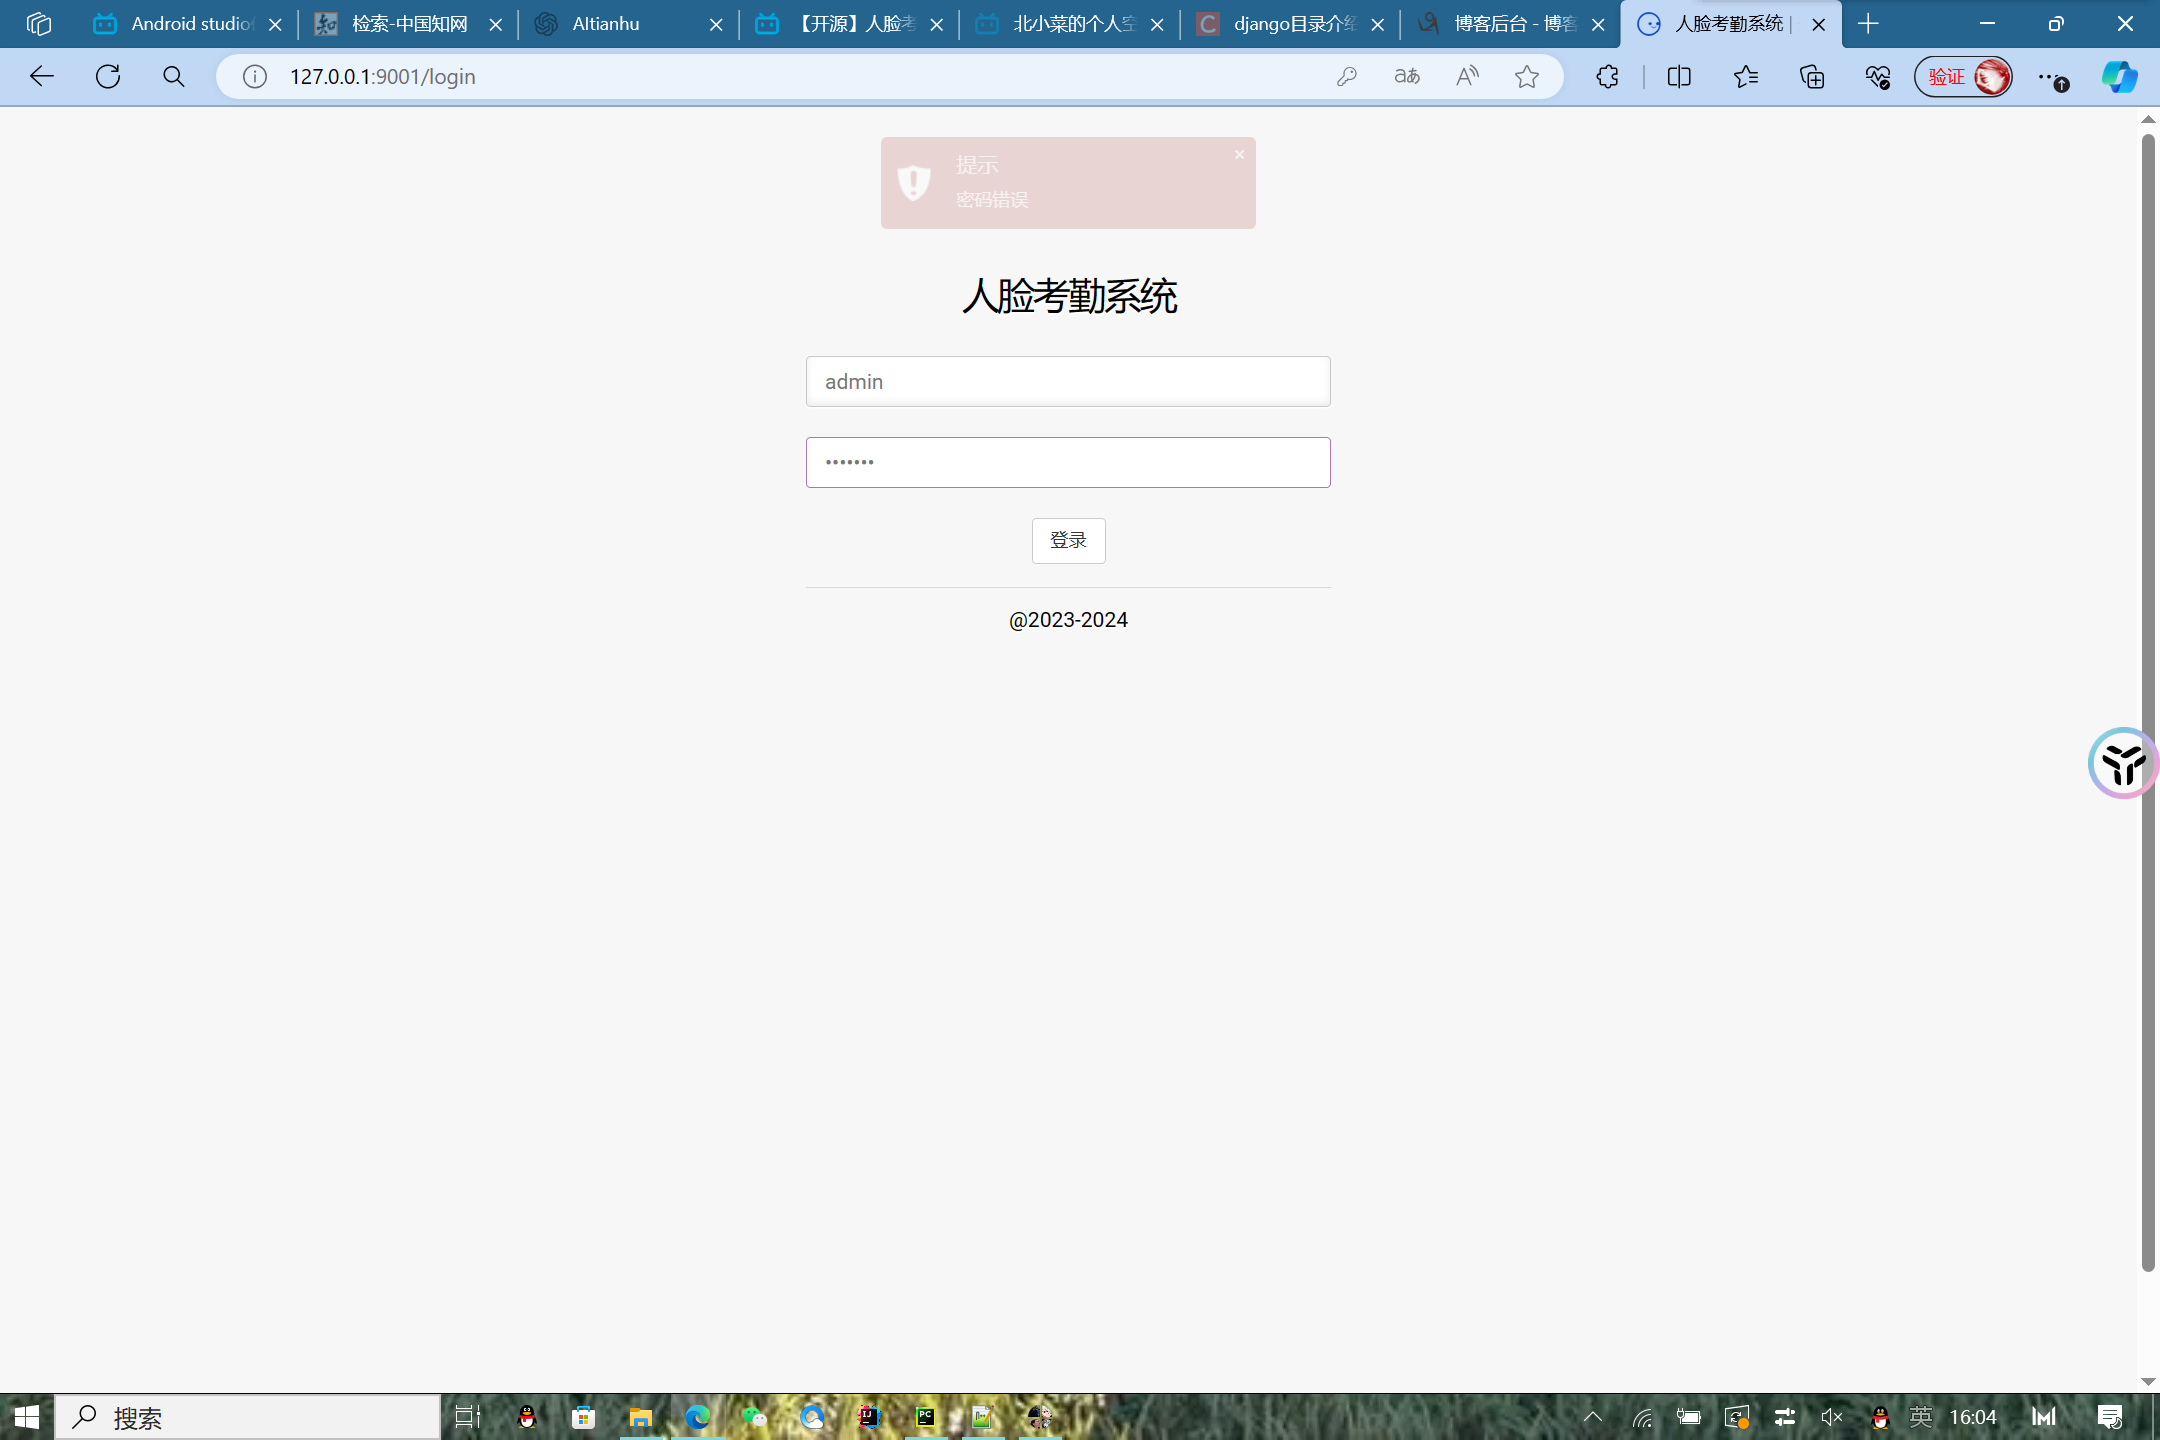Open the Copilot sidebar icon
This screenshot has width=2160, height=1440.
(x=2118, y=76)
